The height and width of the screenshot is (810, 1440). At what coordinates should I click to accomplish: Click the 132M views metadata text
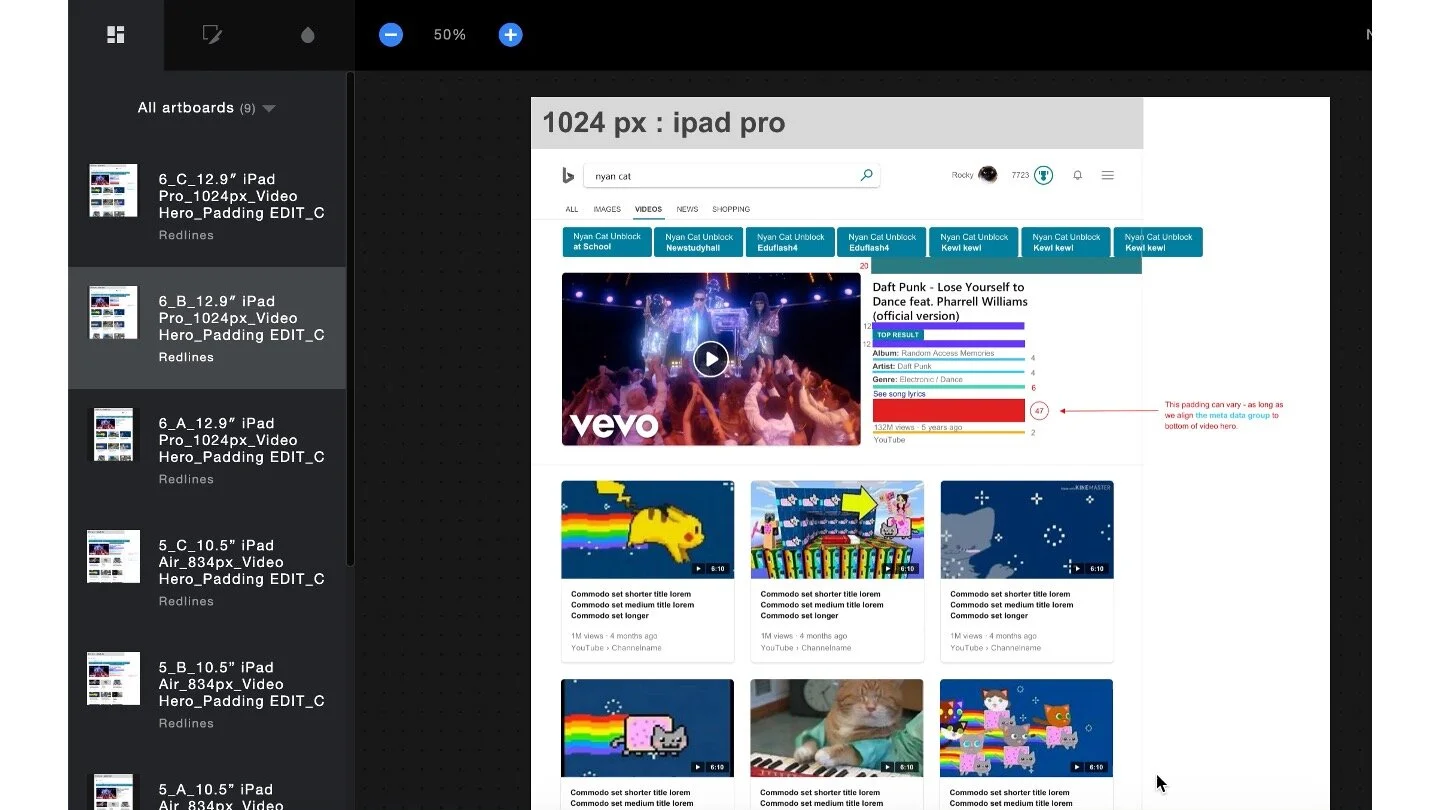pyautogui.click(x=918, y=427)
